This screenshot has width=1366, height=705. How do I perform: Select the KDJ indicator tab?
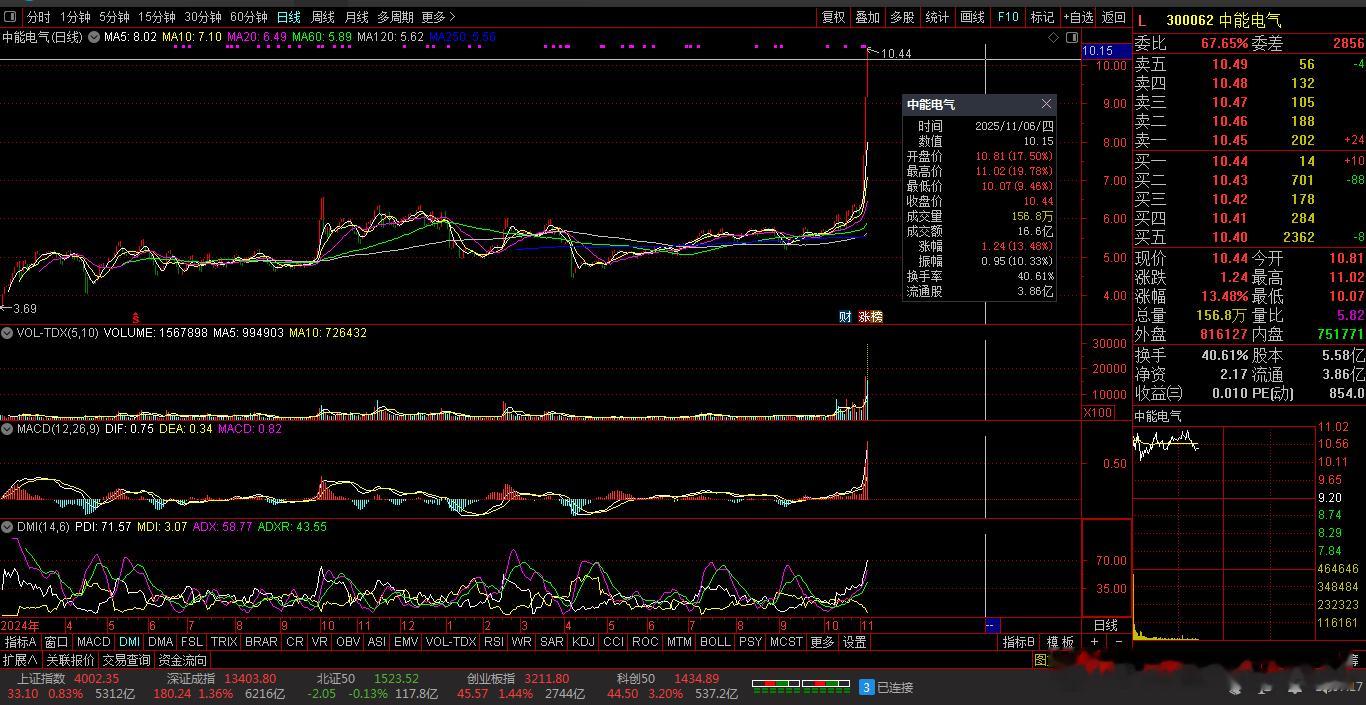point(583,642)
